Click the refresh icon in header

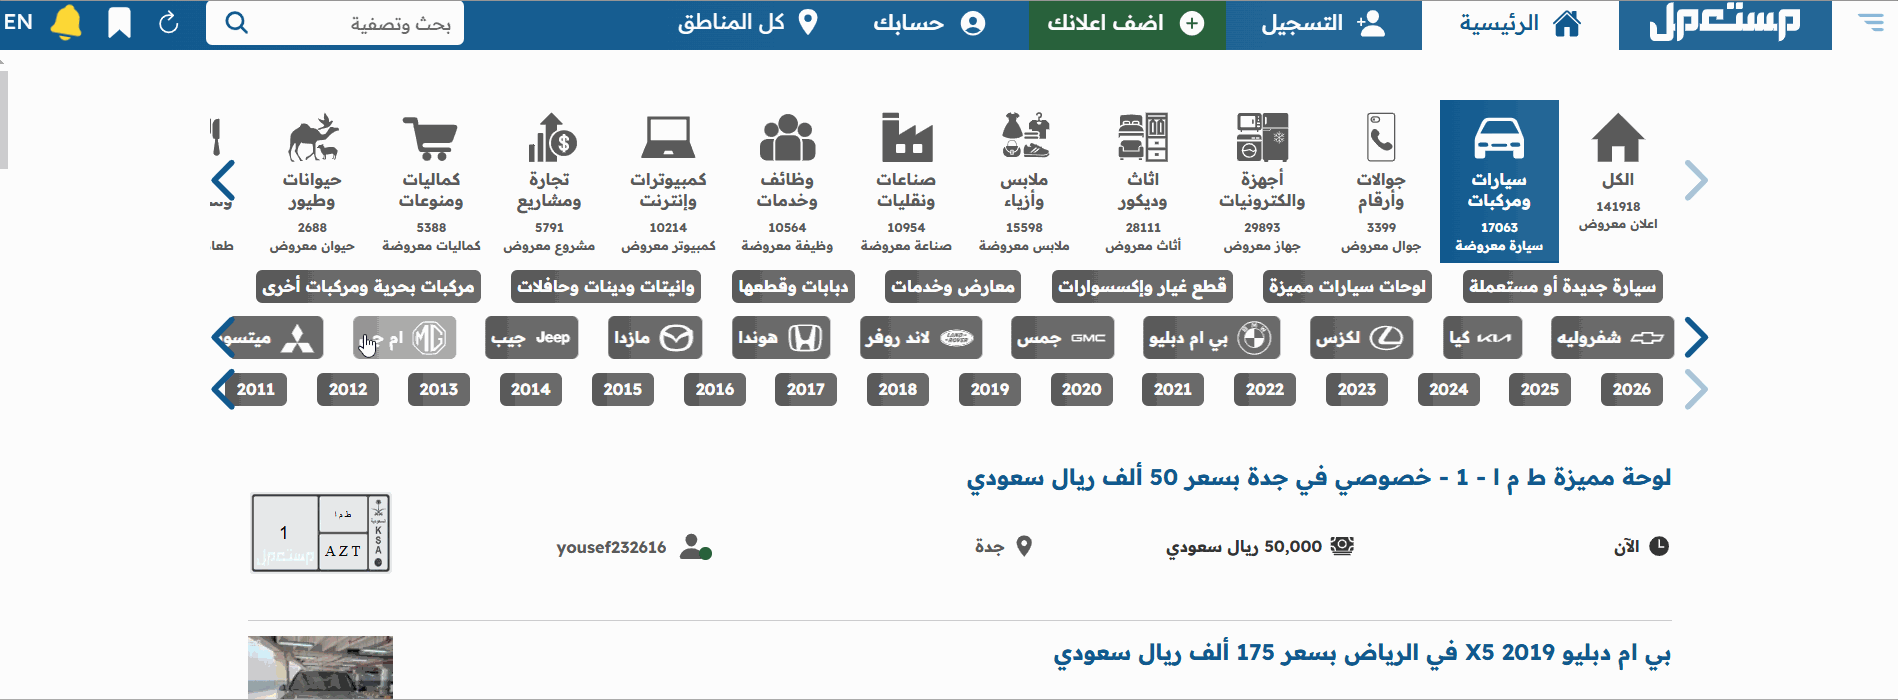pyautogui.click(x=169, y=22)
